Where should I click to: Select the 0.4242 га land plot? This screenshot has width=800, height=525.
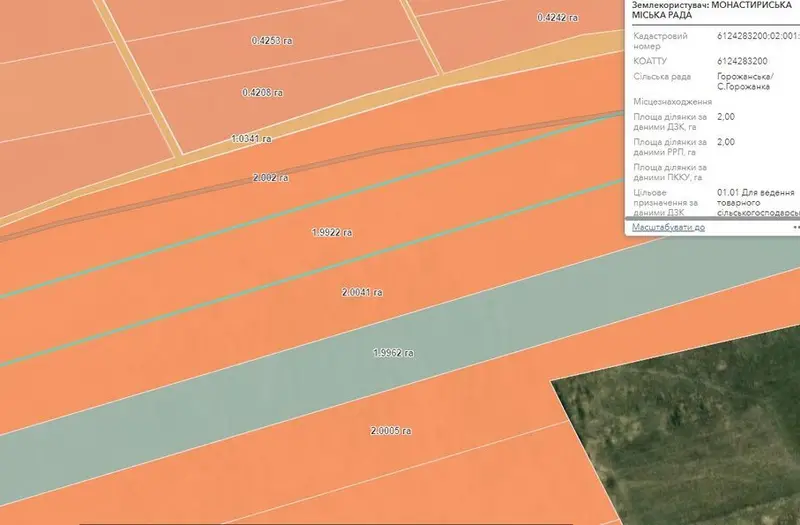pos(557,18)
